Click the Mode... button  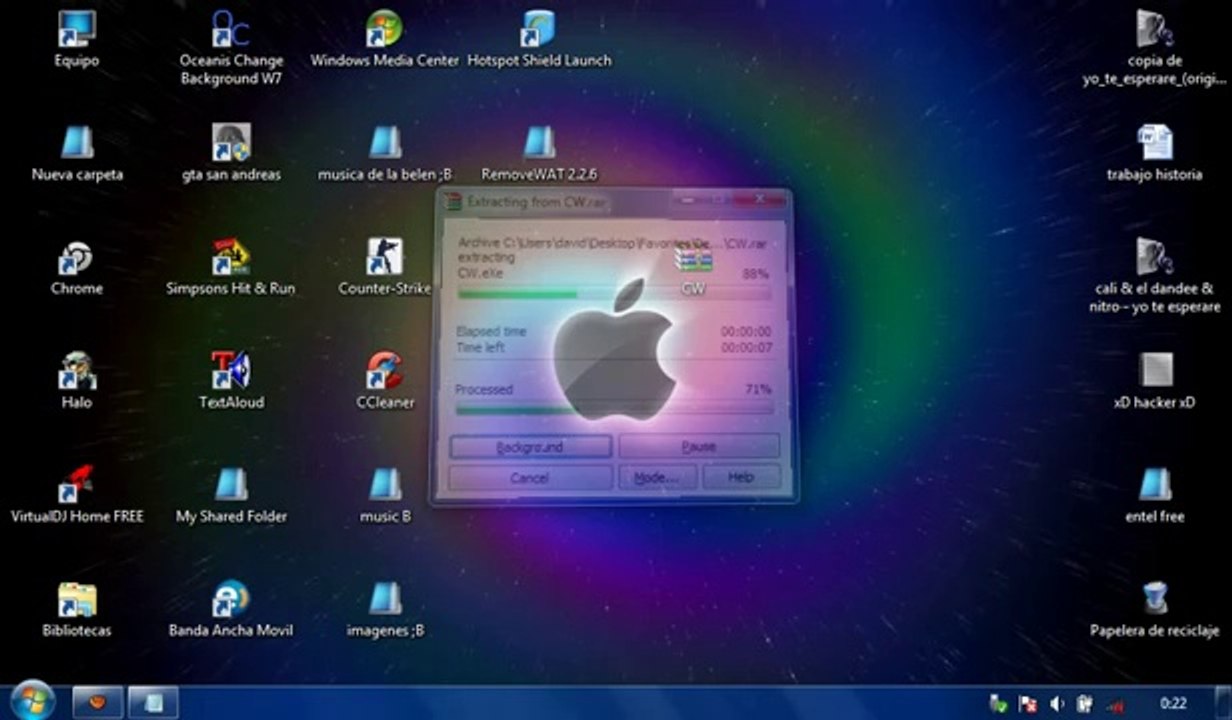656,477
